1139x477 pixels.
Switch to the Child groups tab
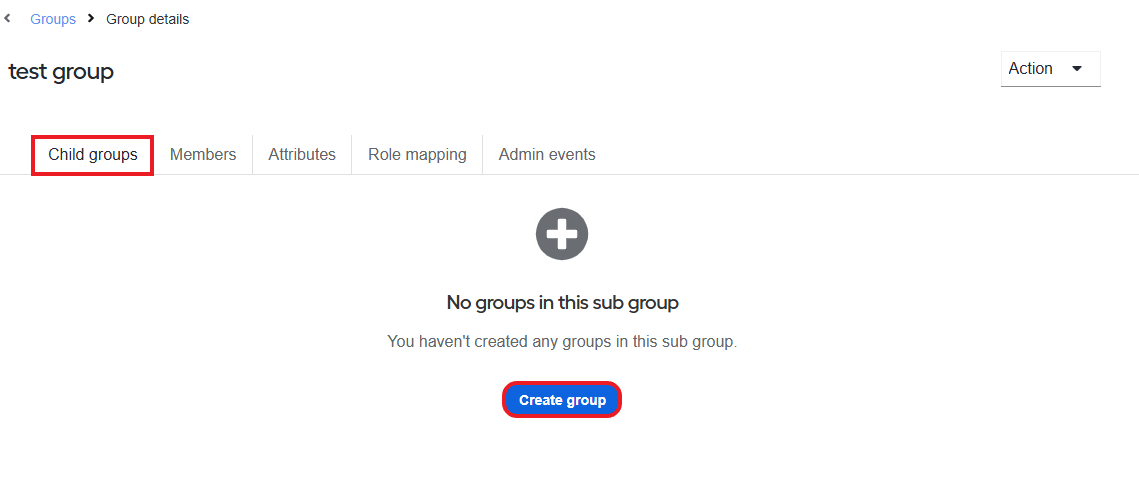[x=93, y=155]
